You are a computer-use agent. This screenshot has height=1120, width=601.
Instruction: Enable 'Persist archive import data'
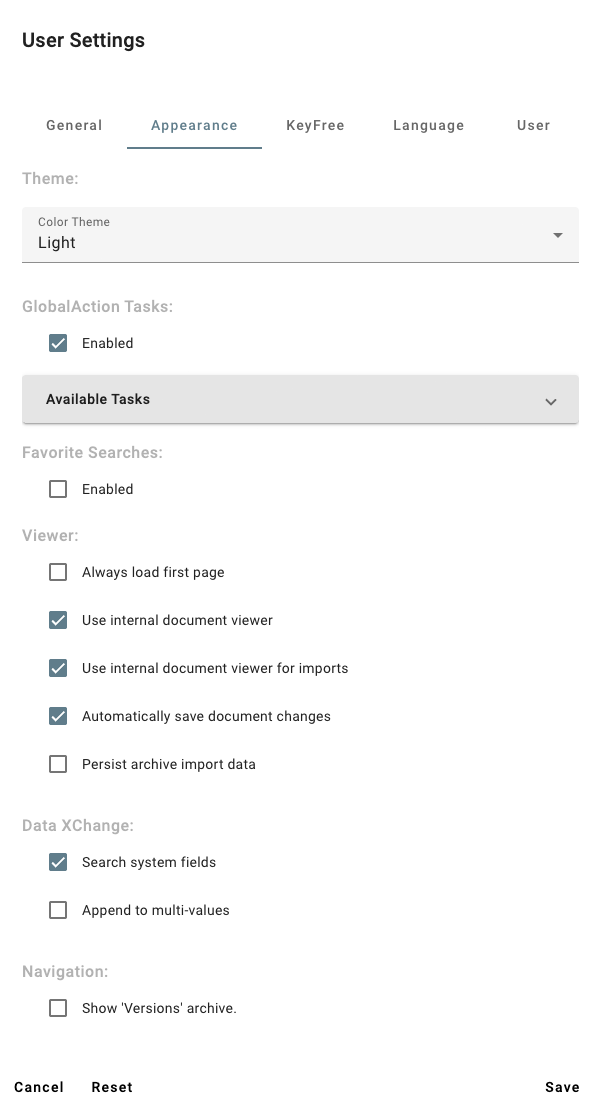58,764
